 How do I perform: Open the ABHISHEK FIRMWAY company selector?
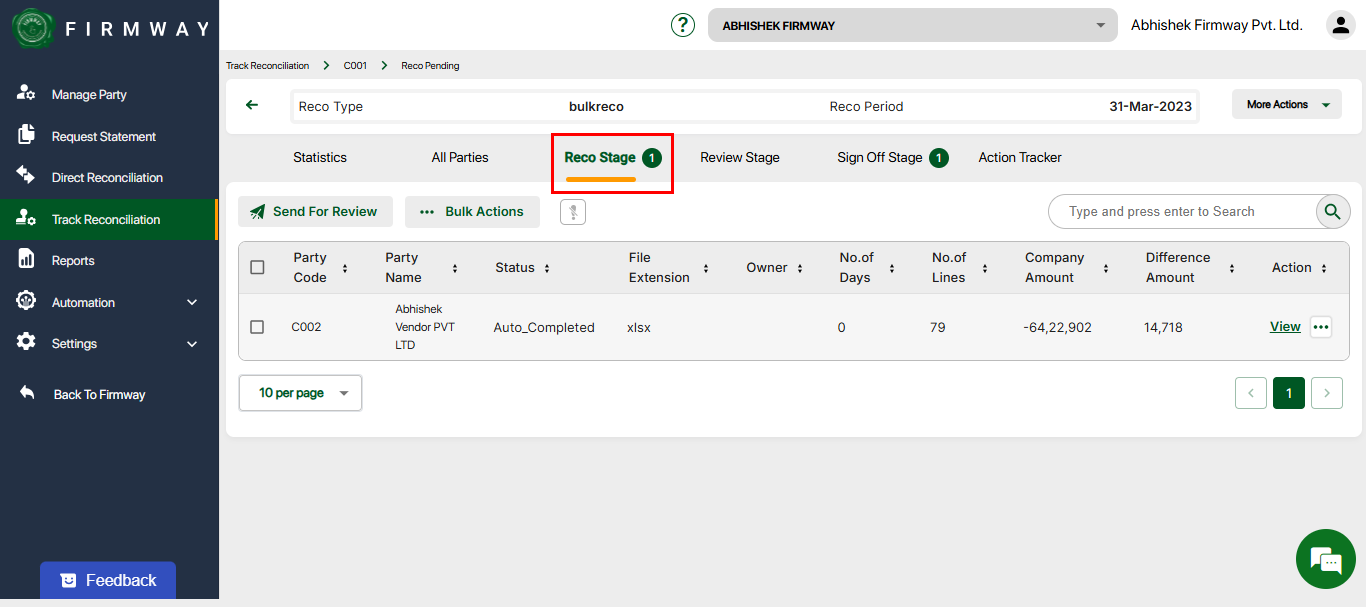click(912, 25)
